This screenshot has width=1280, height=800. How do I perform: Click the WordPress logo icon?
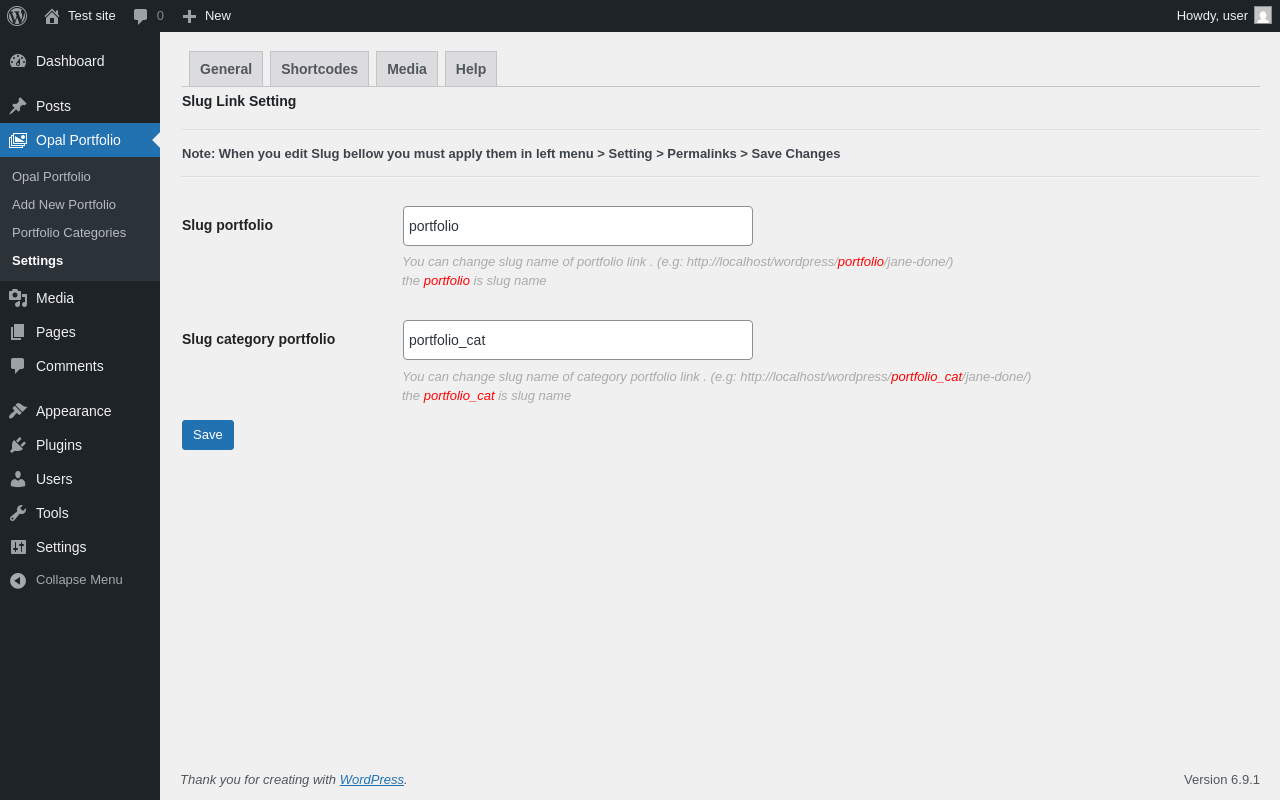(17, 16)
